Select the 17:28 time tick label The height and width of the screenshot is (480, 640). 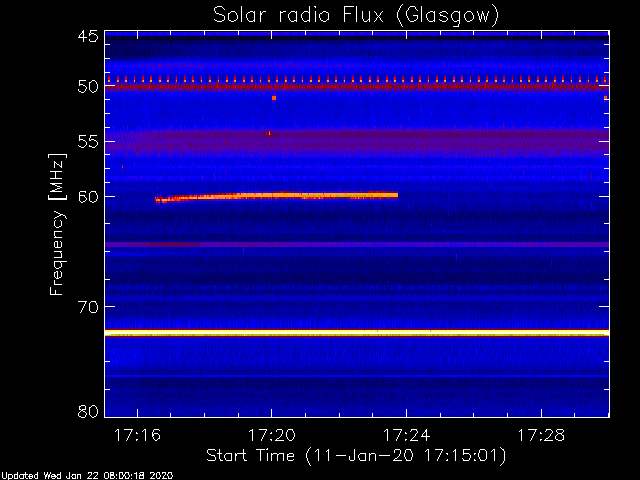tap(541, 435)
